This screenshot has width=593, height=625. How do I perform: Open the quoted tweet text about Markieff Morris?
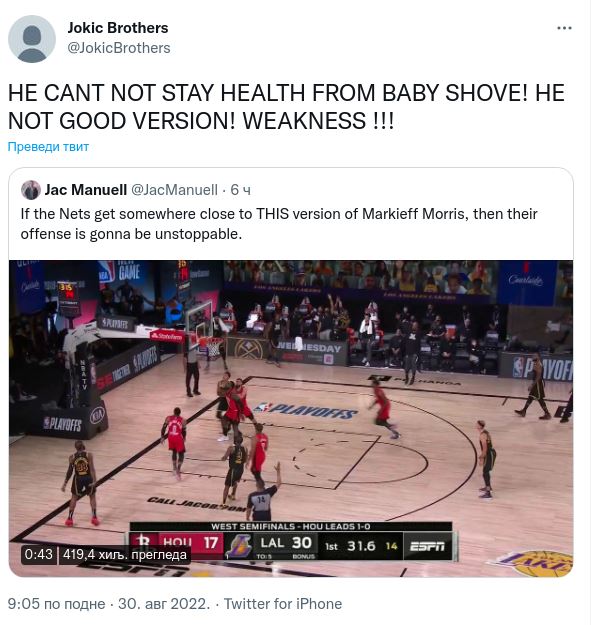(279, 224)
